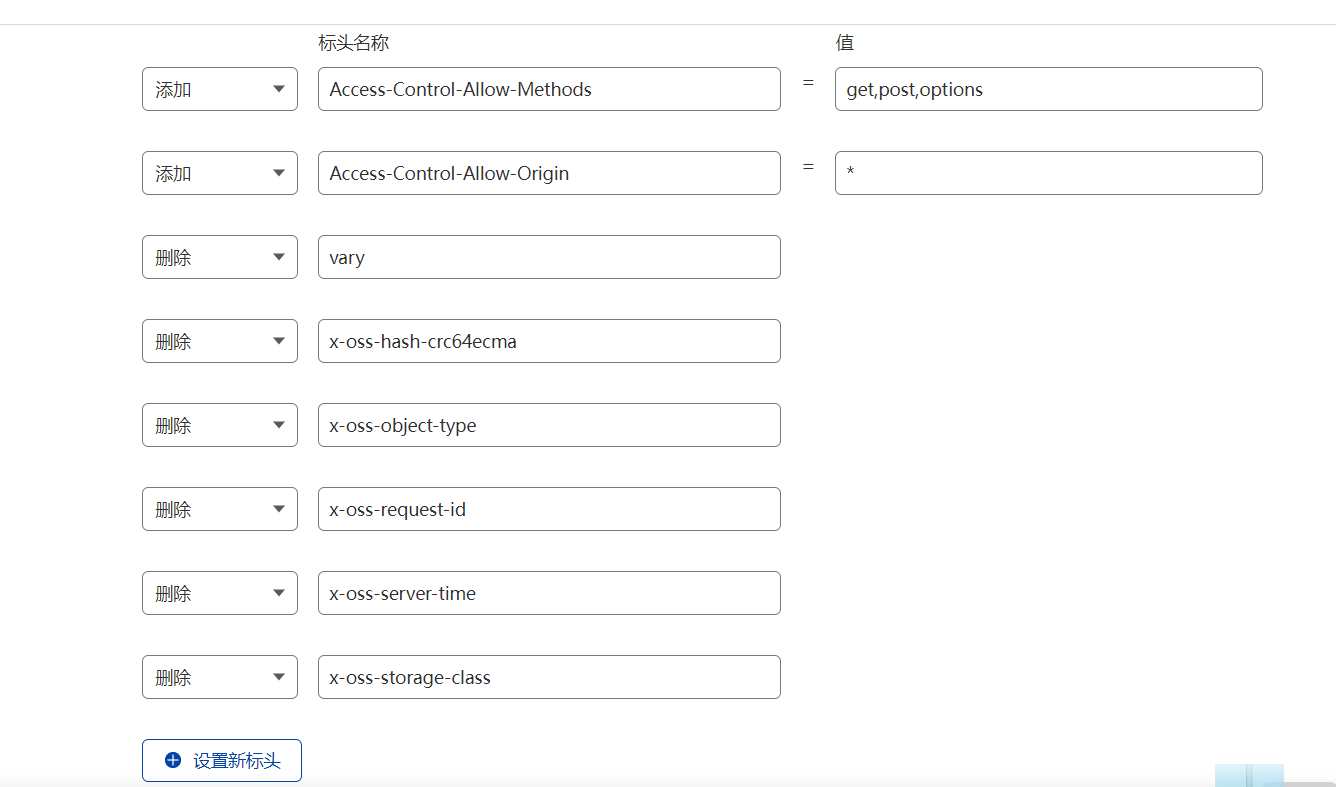Click the plus icon in 设置新标头 button
The width and height of the screenshot is (1336, 787).
tap(172, 761)
